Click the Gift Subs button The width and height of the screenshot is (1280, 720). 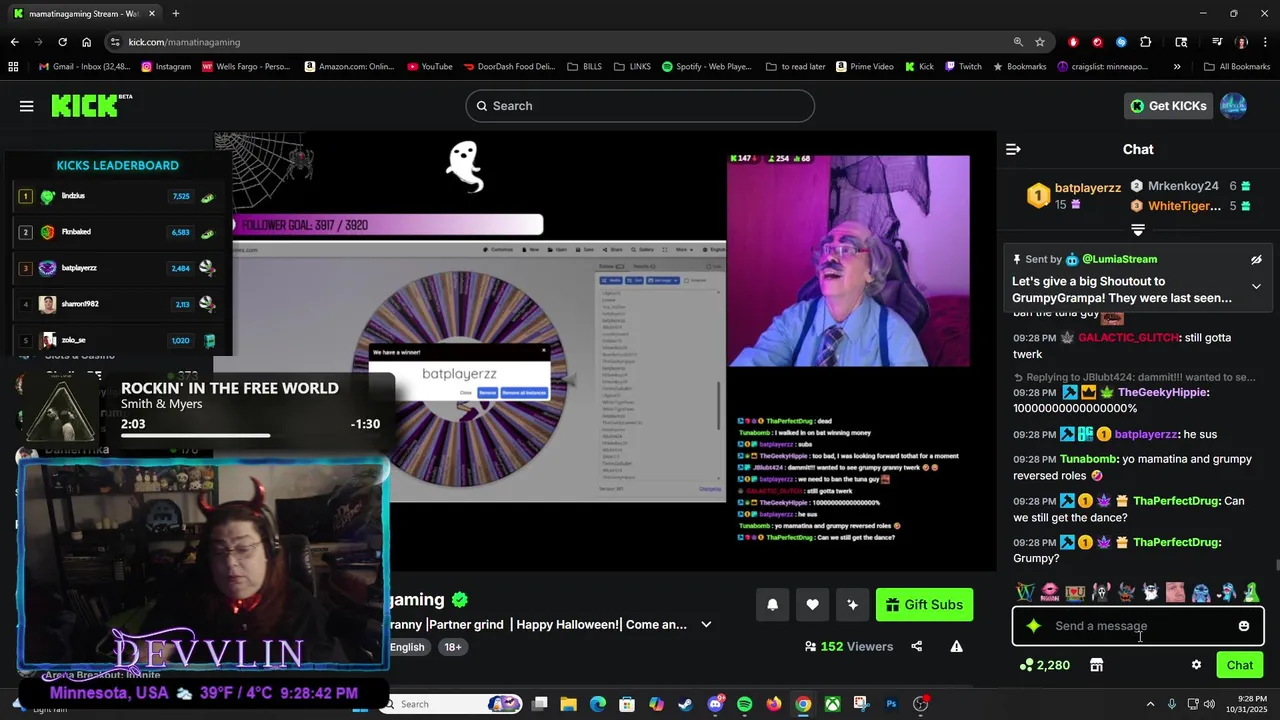pyautogui.click(x=924, y=604)
